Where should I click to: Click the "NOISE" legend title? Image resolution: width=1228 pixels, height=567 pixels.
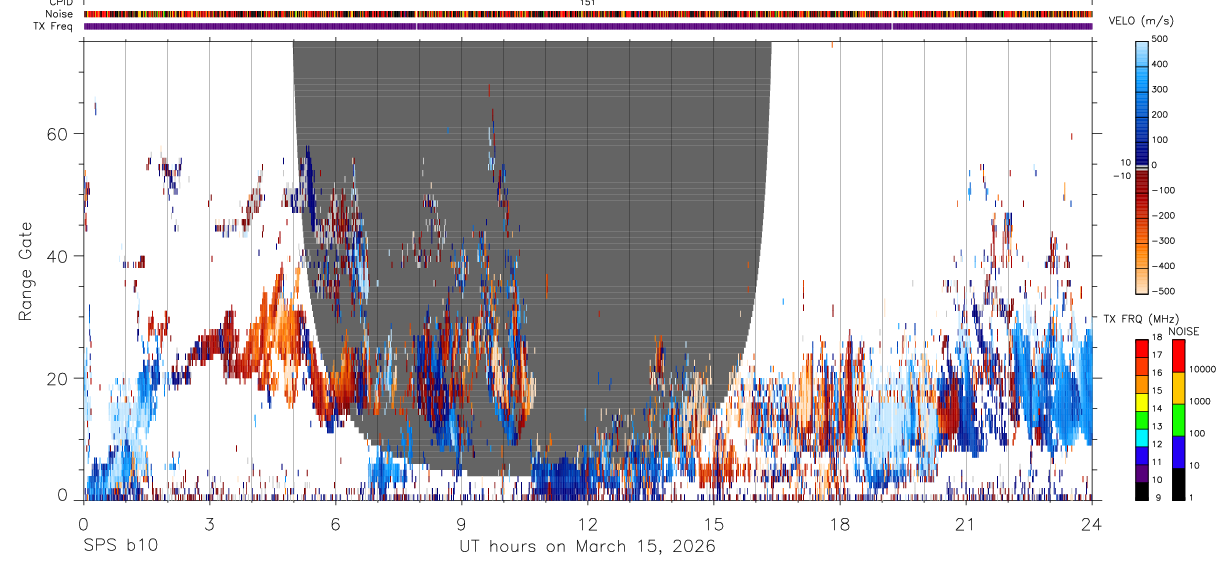1183,331
